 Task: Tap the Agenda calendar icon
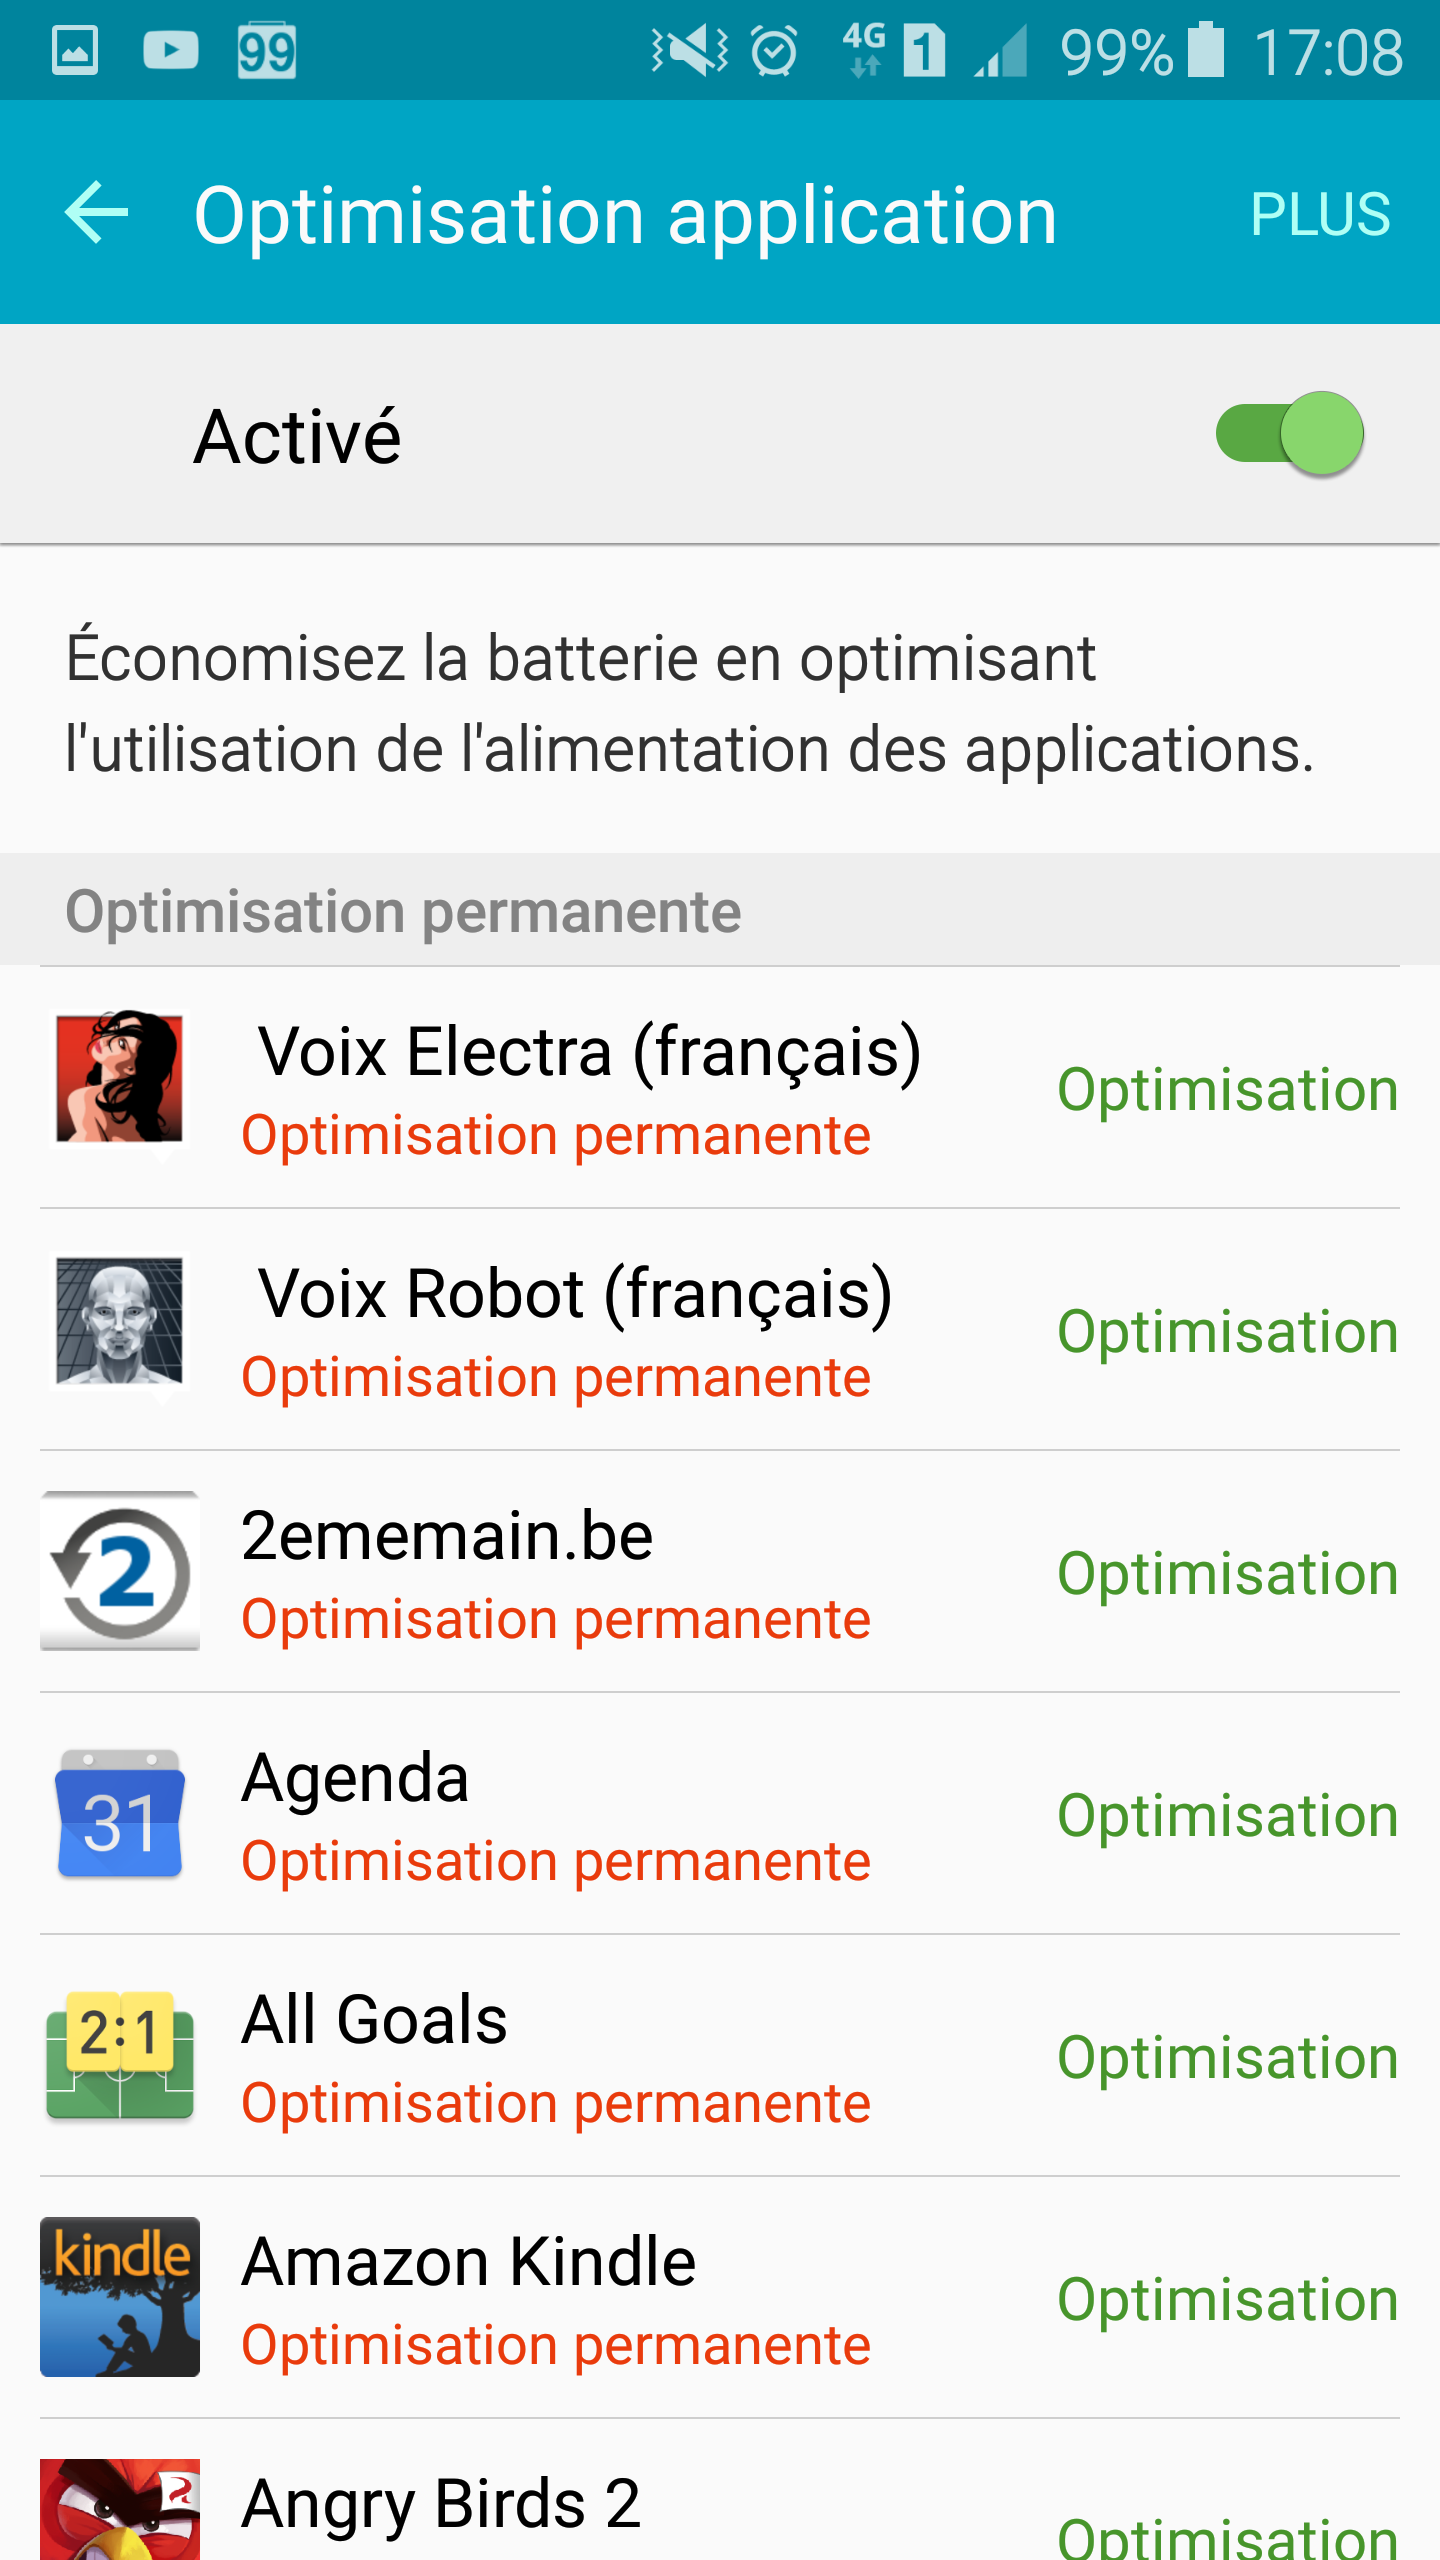(x=120, y=1814)
